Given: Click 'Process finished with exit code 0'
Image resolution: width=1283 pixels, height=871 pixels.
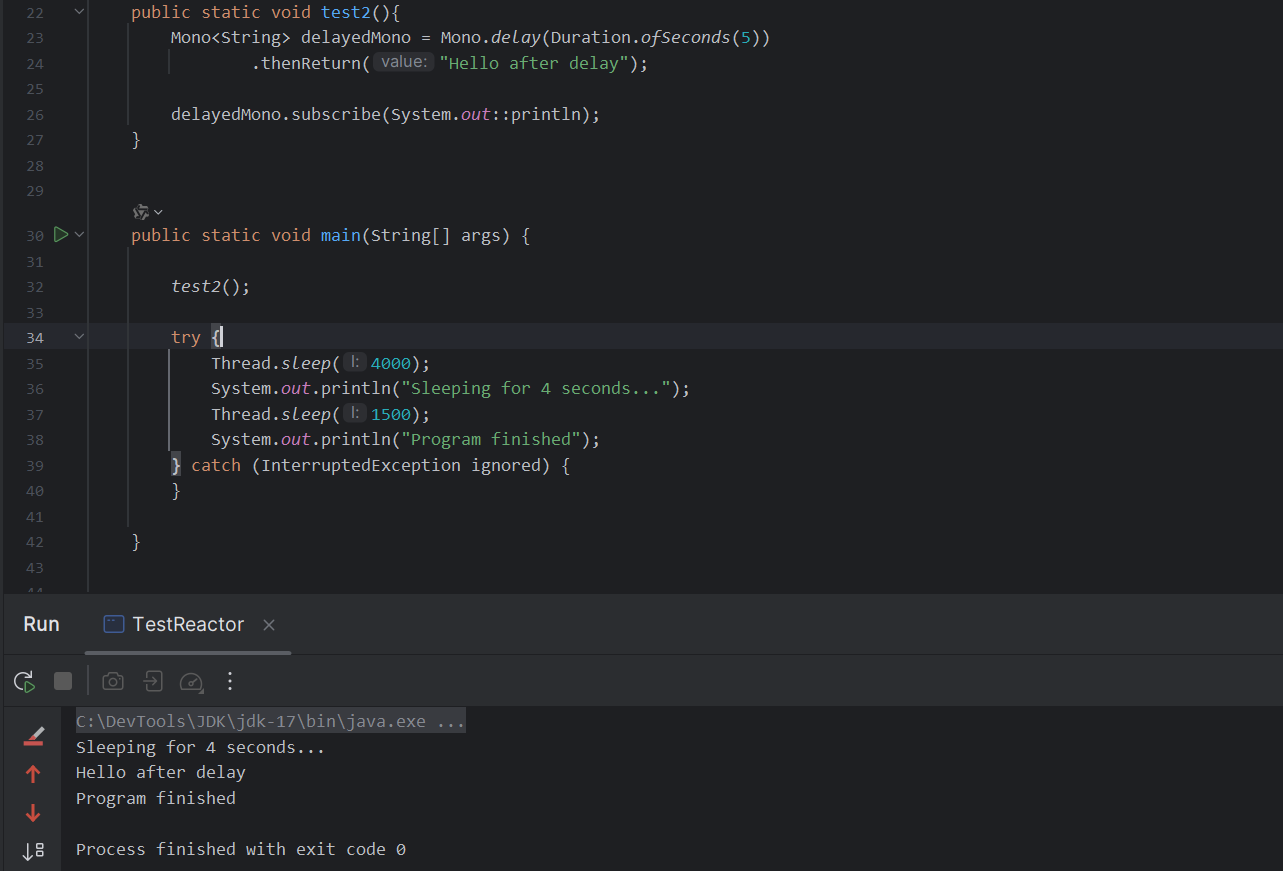Looking at the screenshot, I should [x=241, y=849].
